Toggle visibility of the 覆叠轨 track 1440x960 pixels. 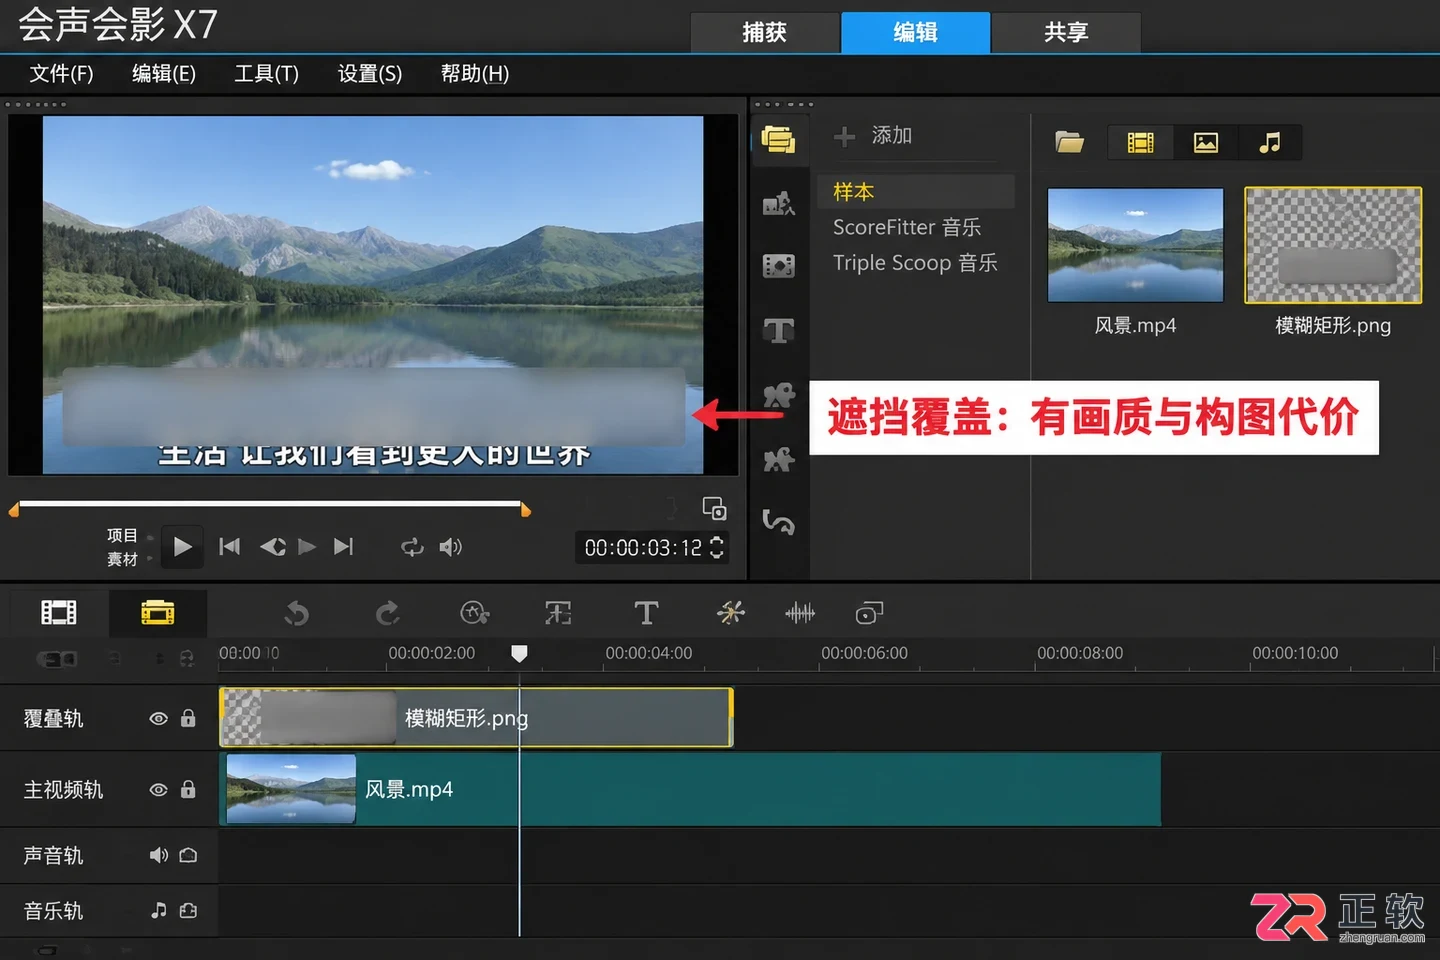pos(158,718)
